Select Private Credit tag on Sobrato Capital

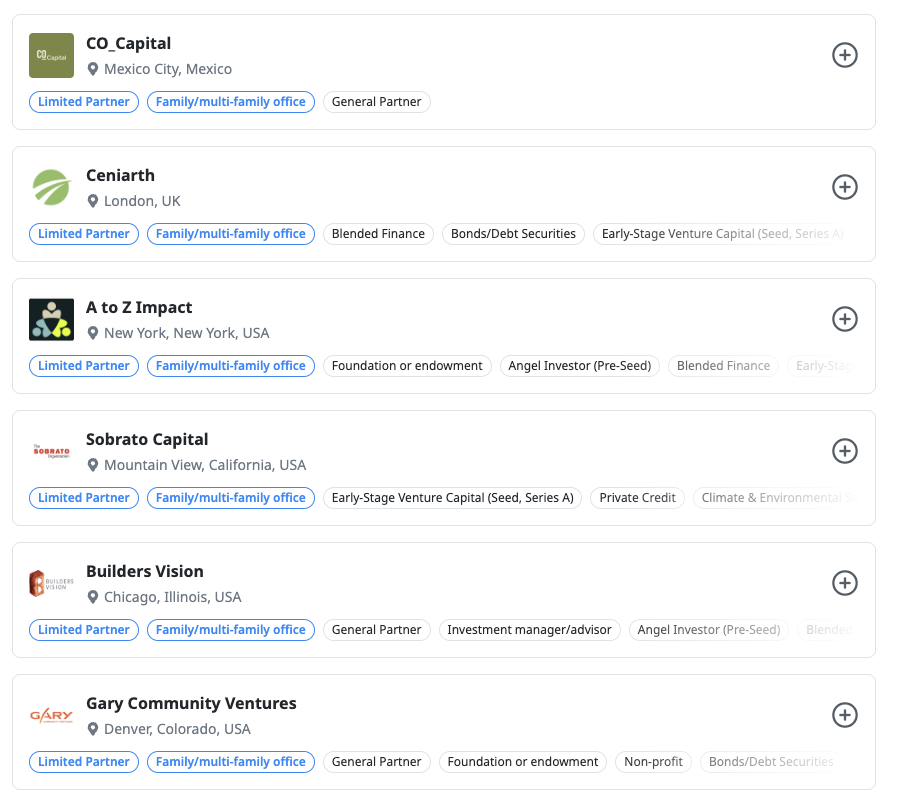[x=638, y=498]
